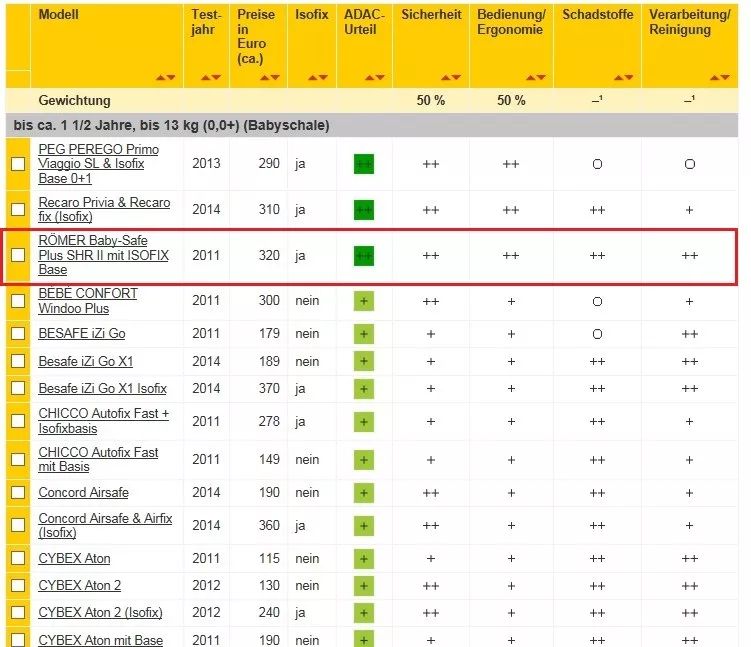Open the CYBEX Aton mit Base link

coord(101,640)
